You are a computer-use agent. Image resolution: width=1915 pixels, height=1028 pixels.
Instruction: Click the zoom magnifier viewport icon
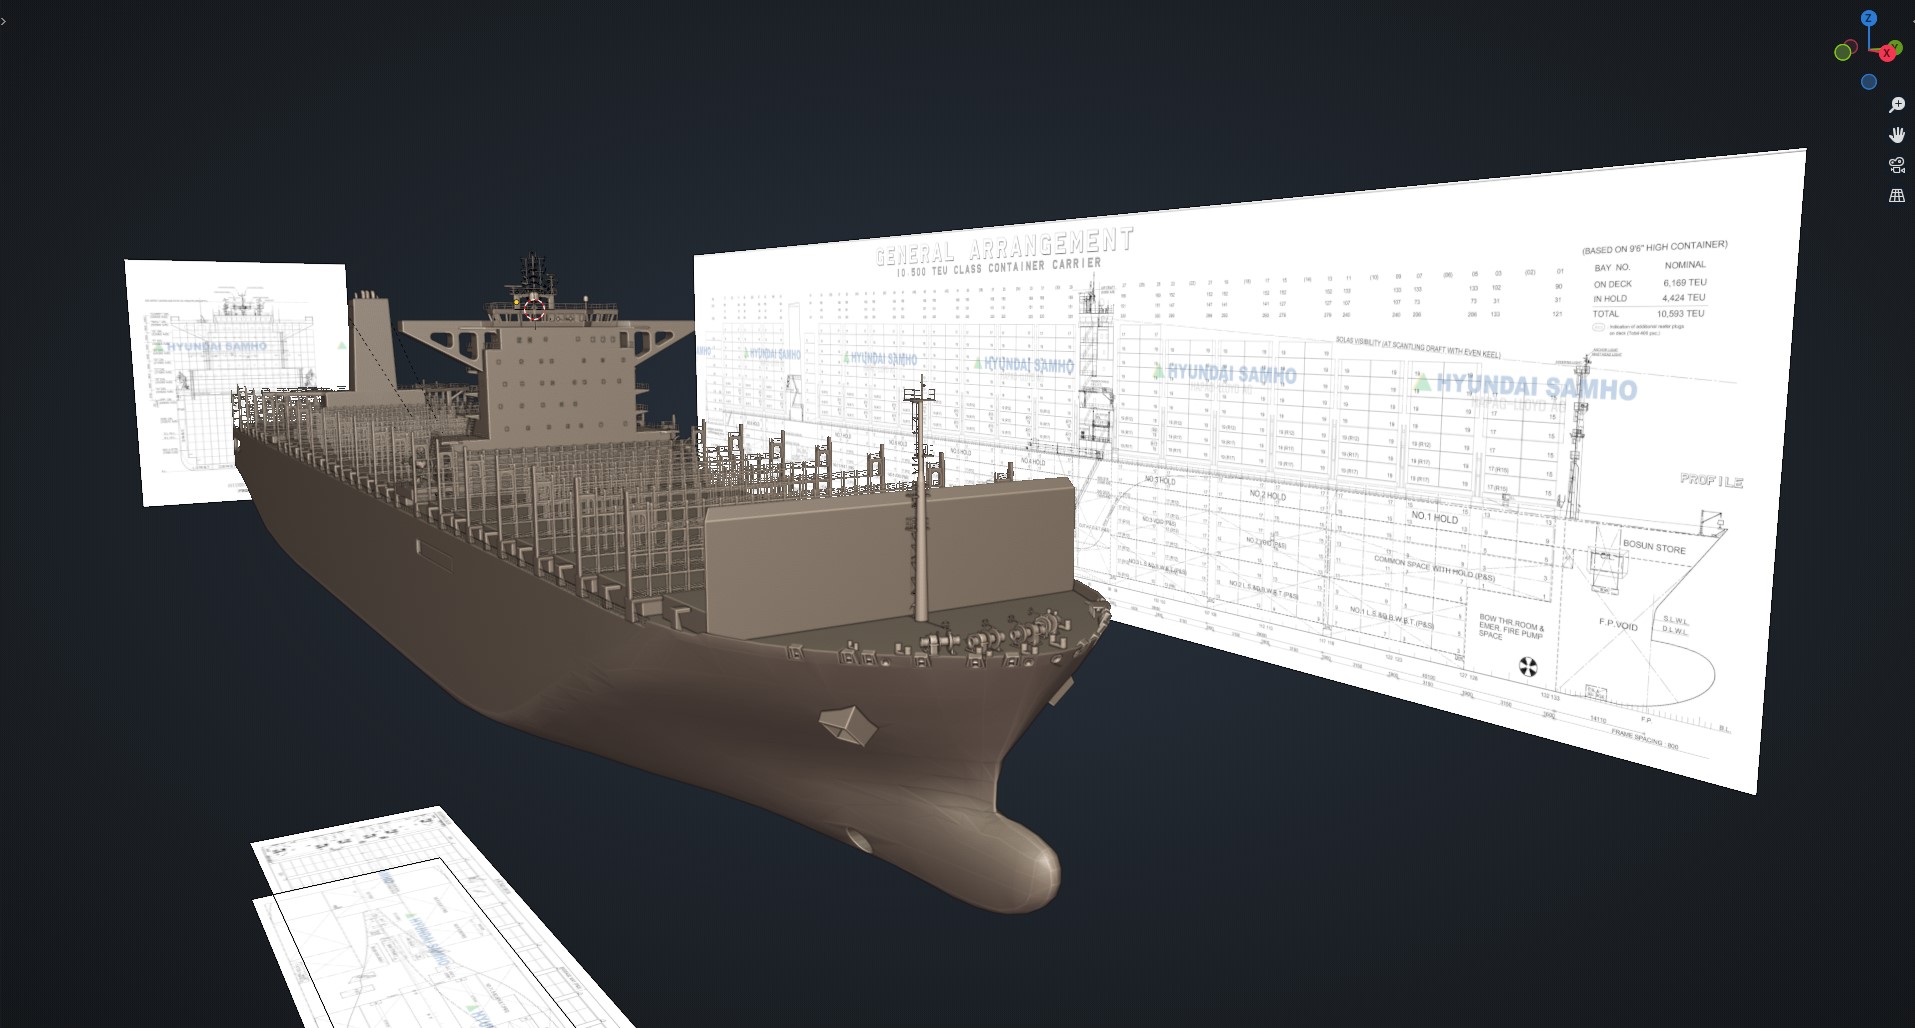[1896, 105]
